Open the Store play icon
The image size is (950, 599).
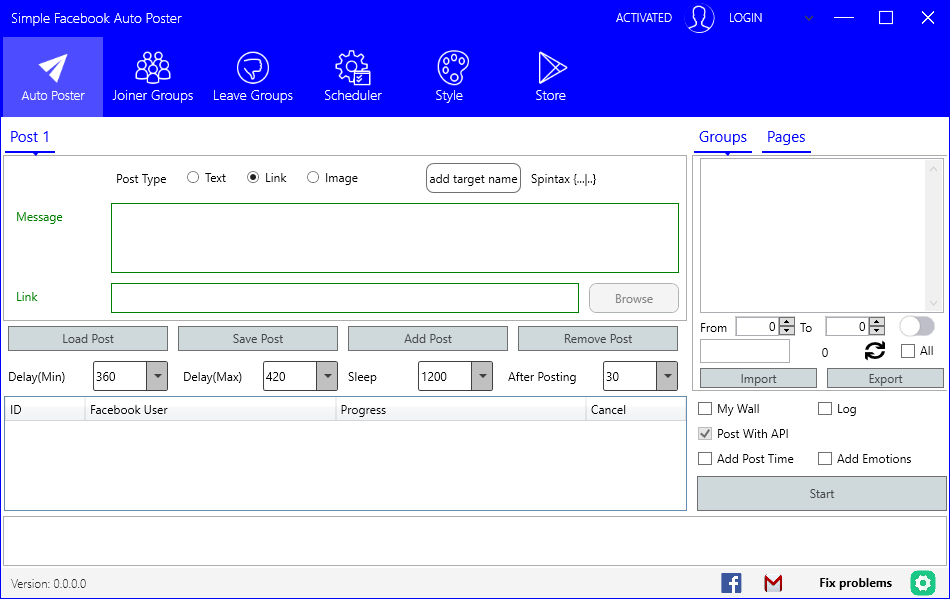pos(551,68)
